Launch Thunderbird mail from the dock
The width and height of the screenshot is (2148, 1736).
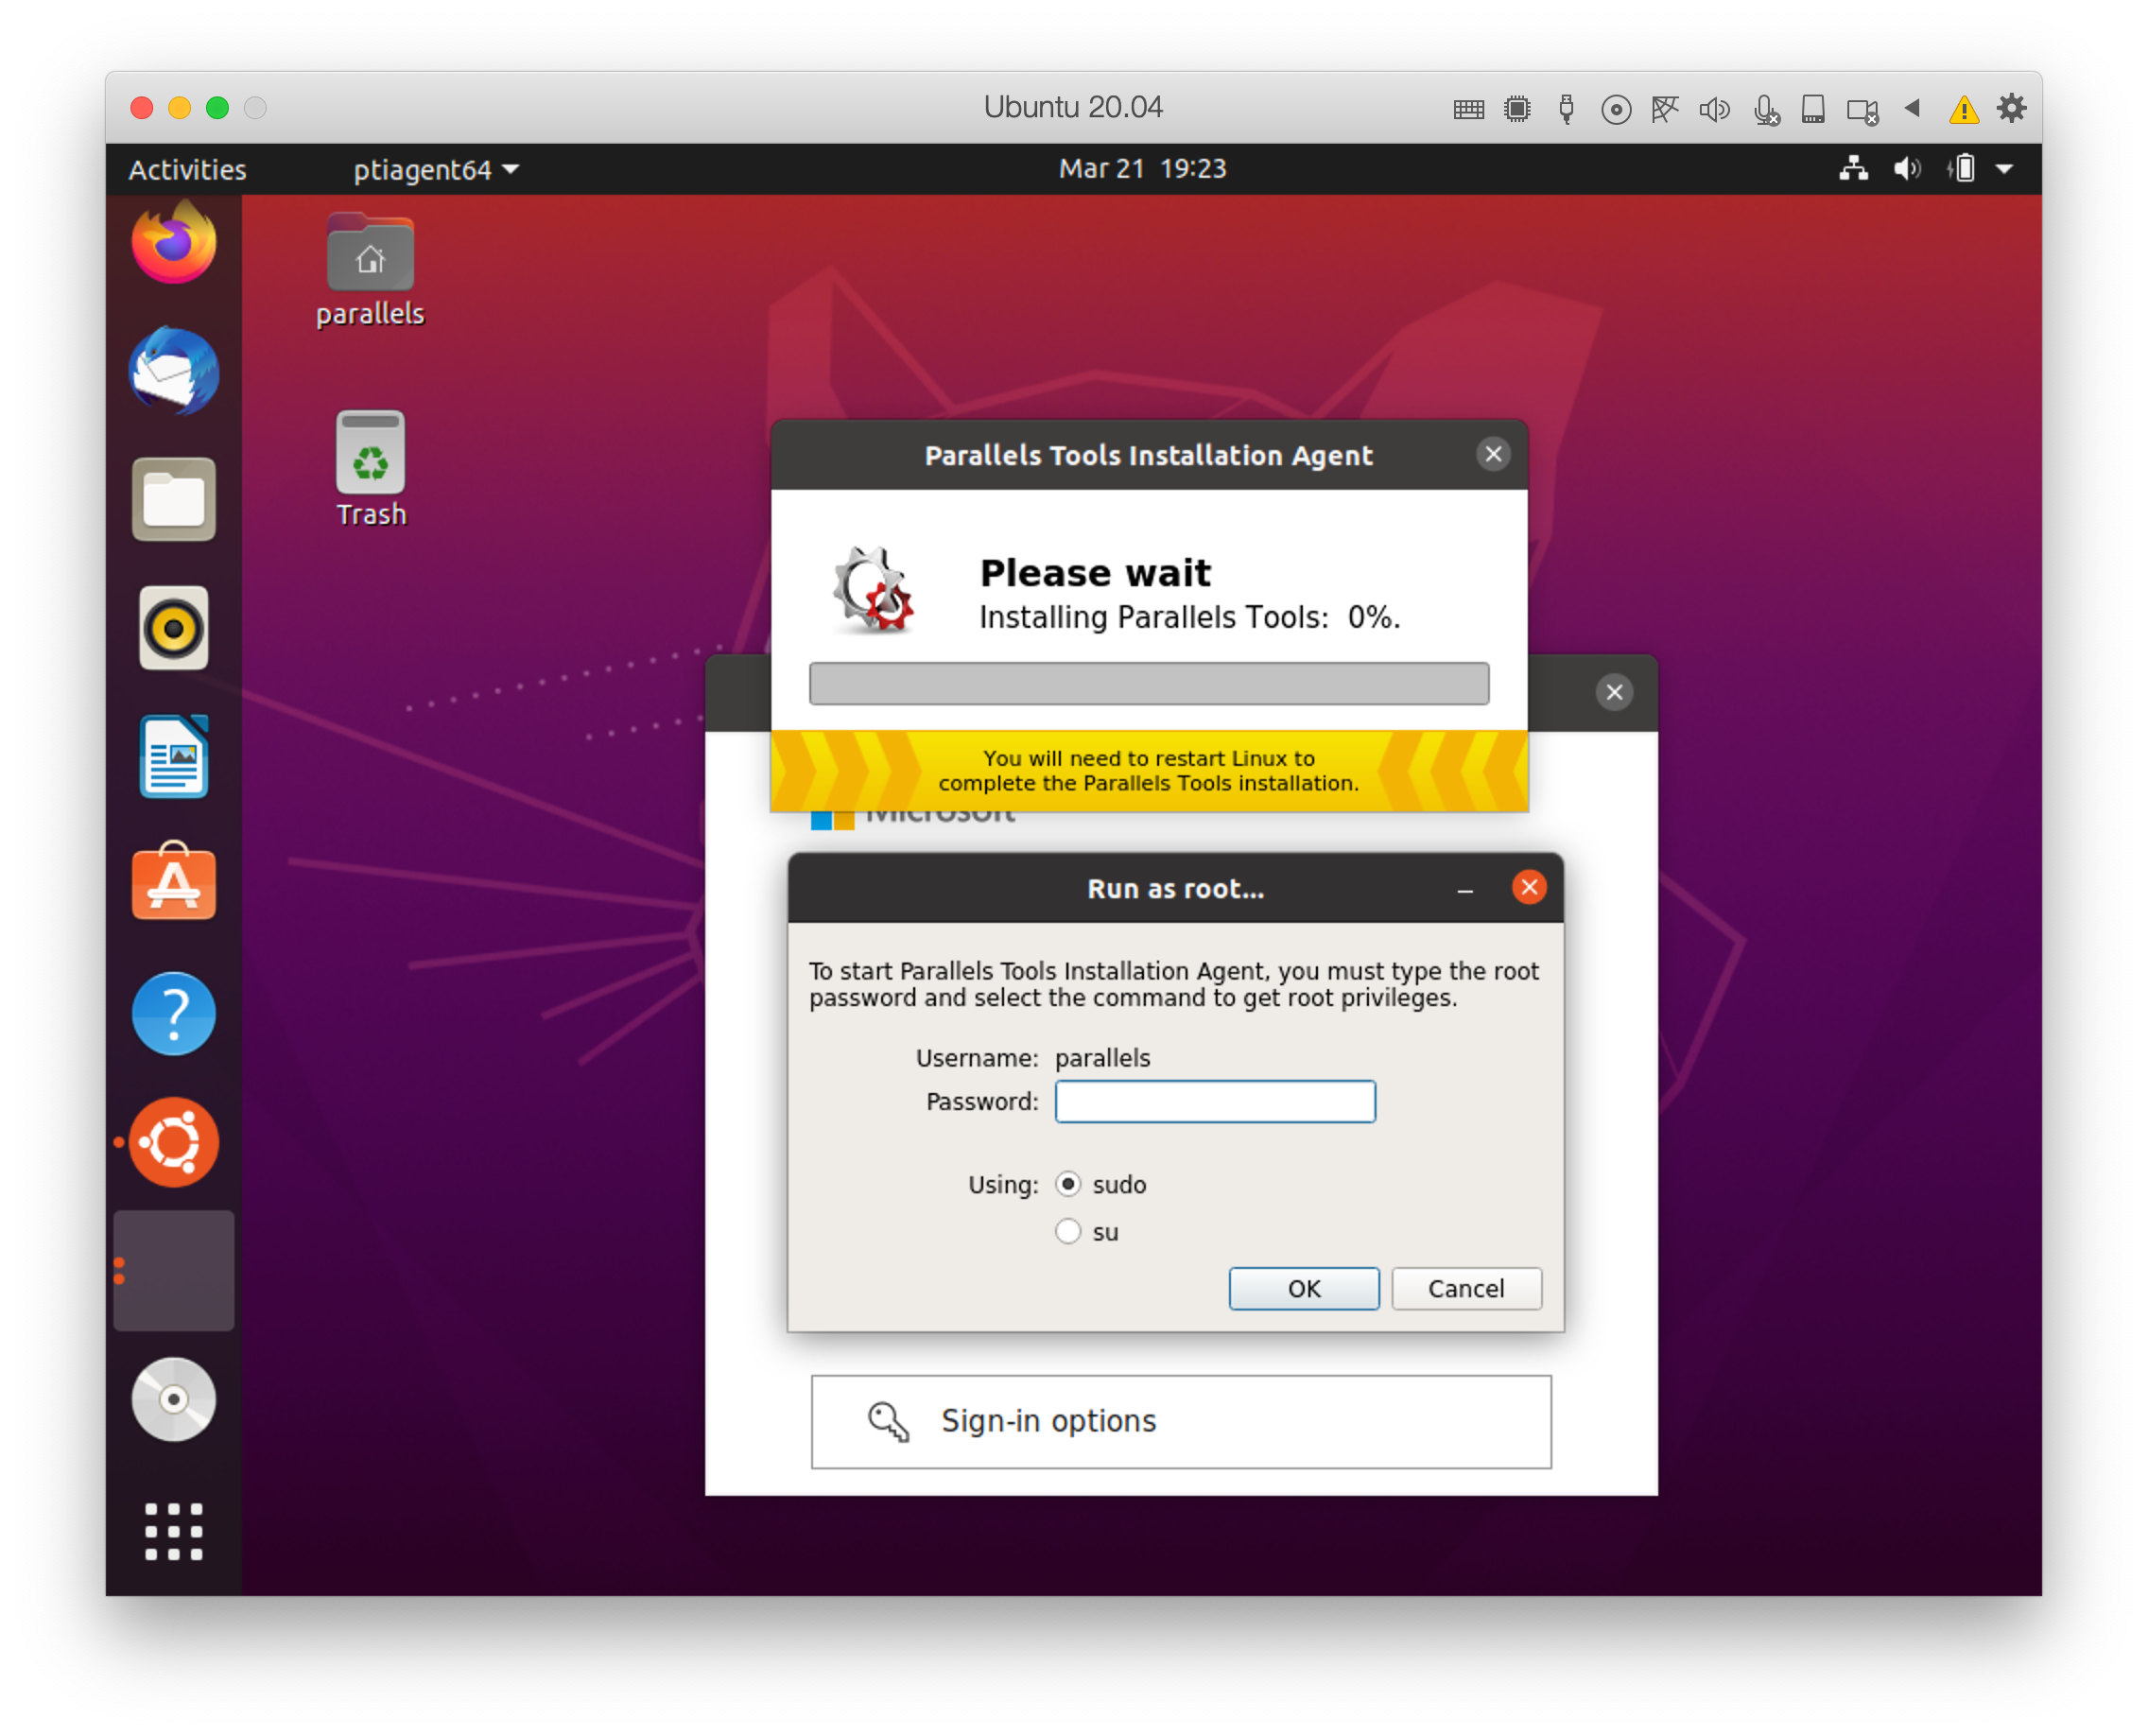[x=173, y=371]
